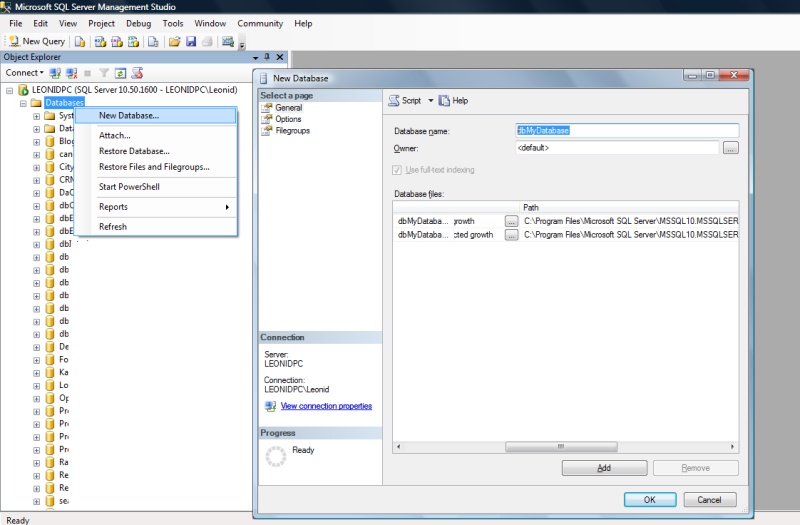Choose Refresh from the context menu
The height and width of the screenshot is (525, 800).
156,227
